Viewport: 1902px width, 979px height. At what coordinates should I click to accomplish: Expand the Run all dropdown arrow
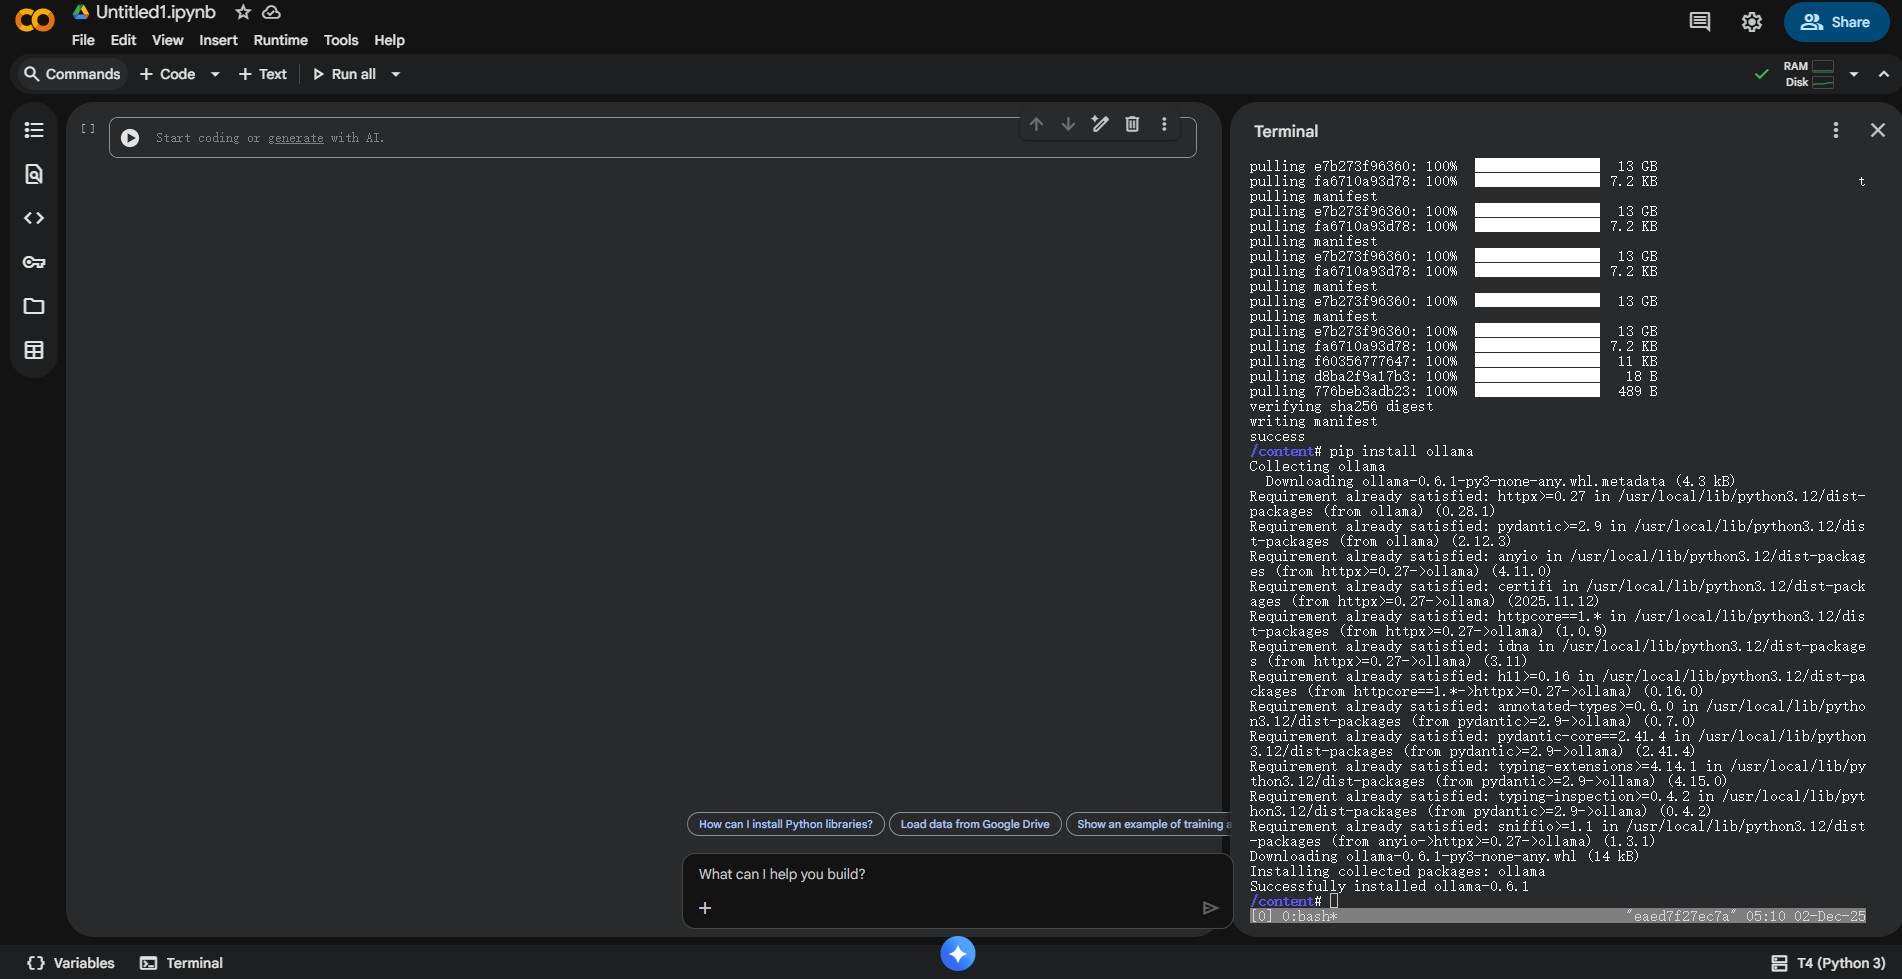click(x=396, y=74)
